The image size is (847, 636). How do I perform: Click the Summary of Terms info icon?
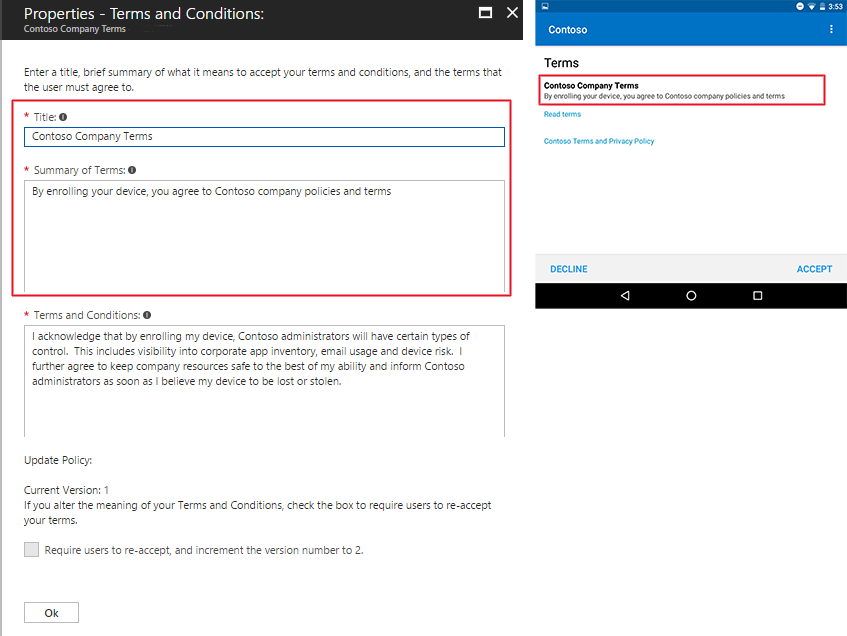coord(131,169)
